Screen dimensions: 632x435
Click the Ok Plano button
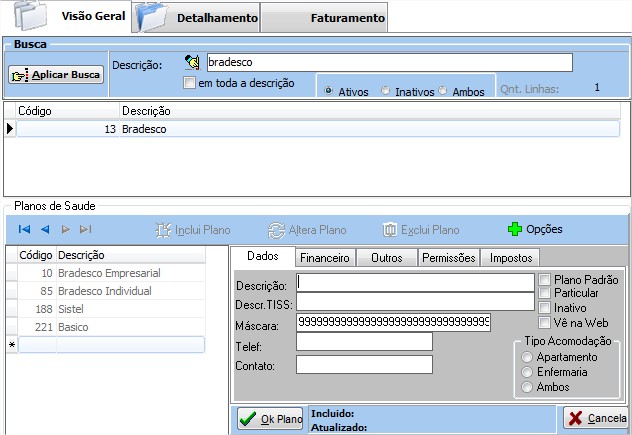pos(270,419)
